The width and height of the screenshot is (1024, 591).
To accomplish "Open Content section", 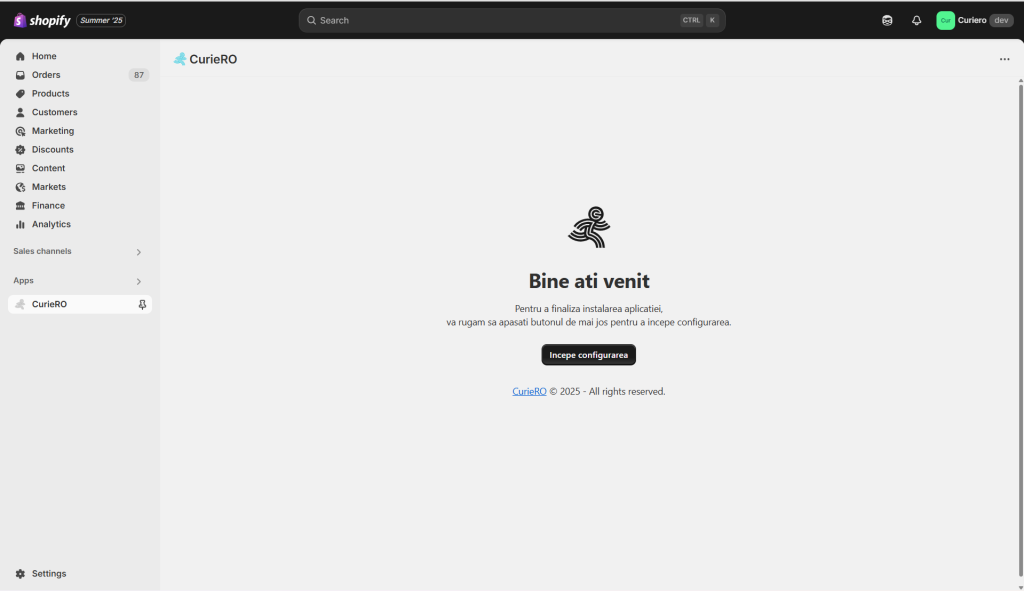I will (80, 168).
